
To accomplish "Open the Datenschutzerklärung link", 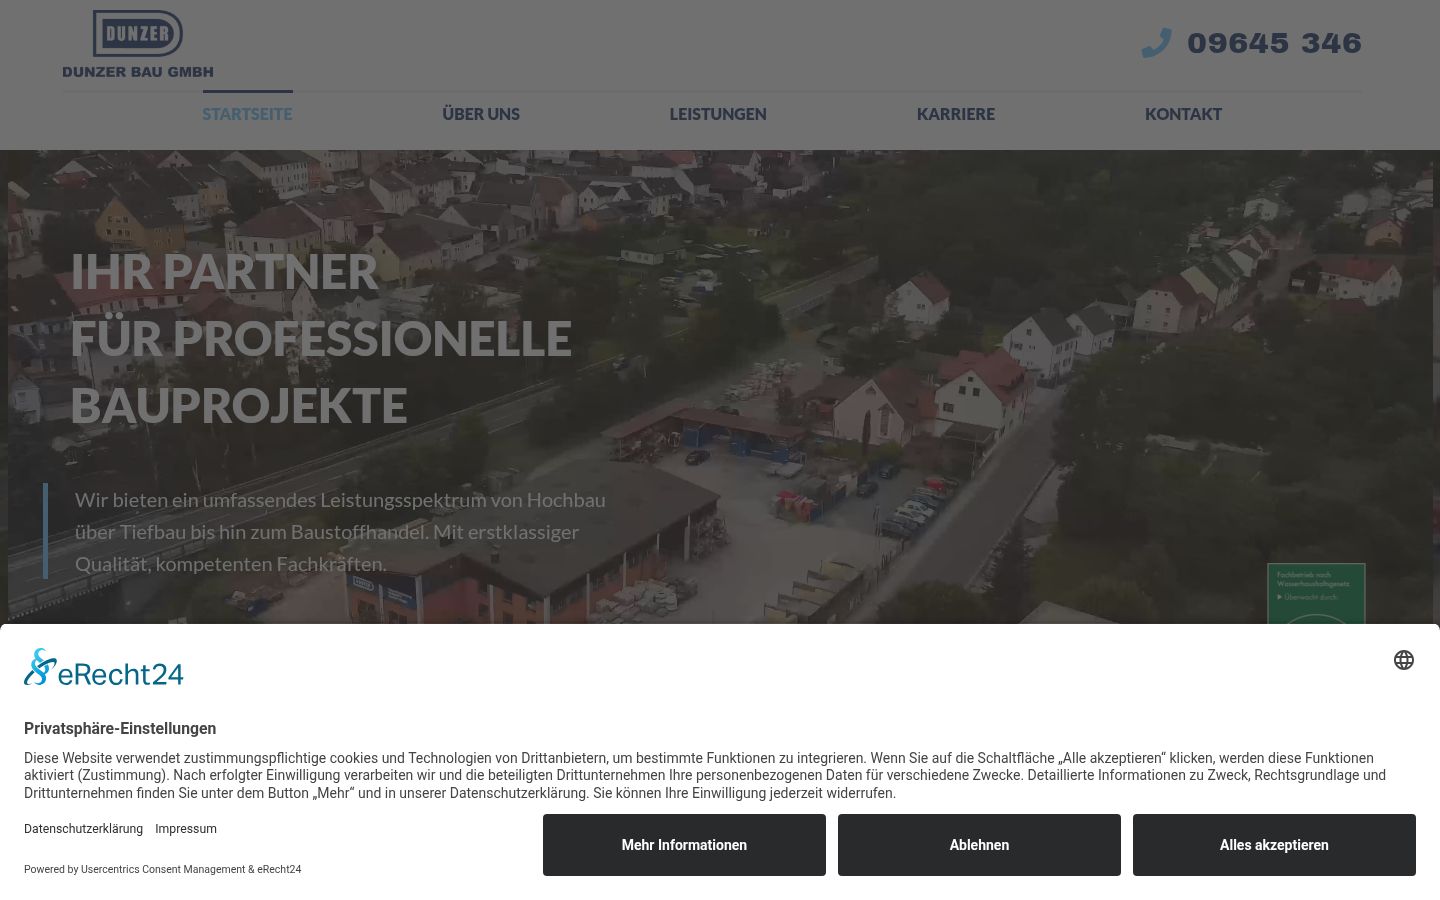I will (x=83, y=829).
